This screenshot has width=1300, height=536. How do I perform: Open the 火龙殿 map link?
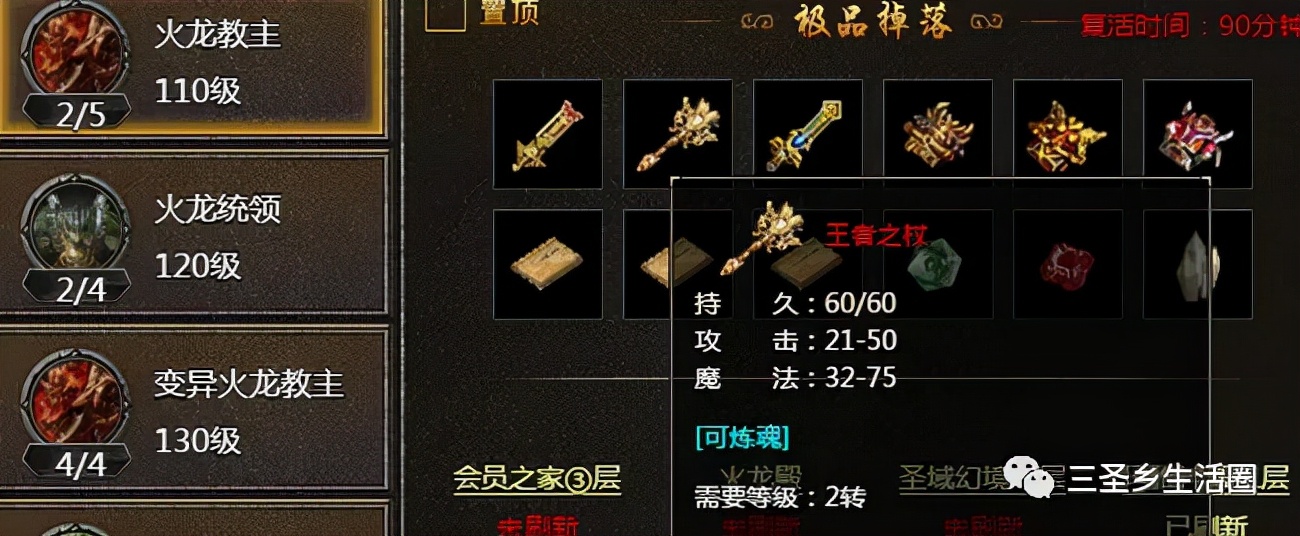click(x=762, y=478)
